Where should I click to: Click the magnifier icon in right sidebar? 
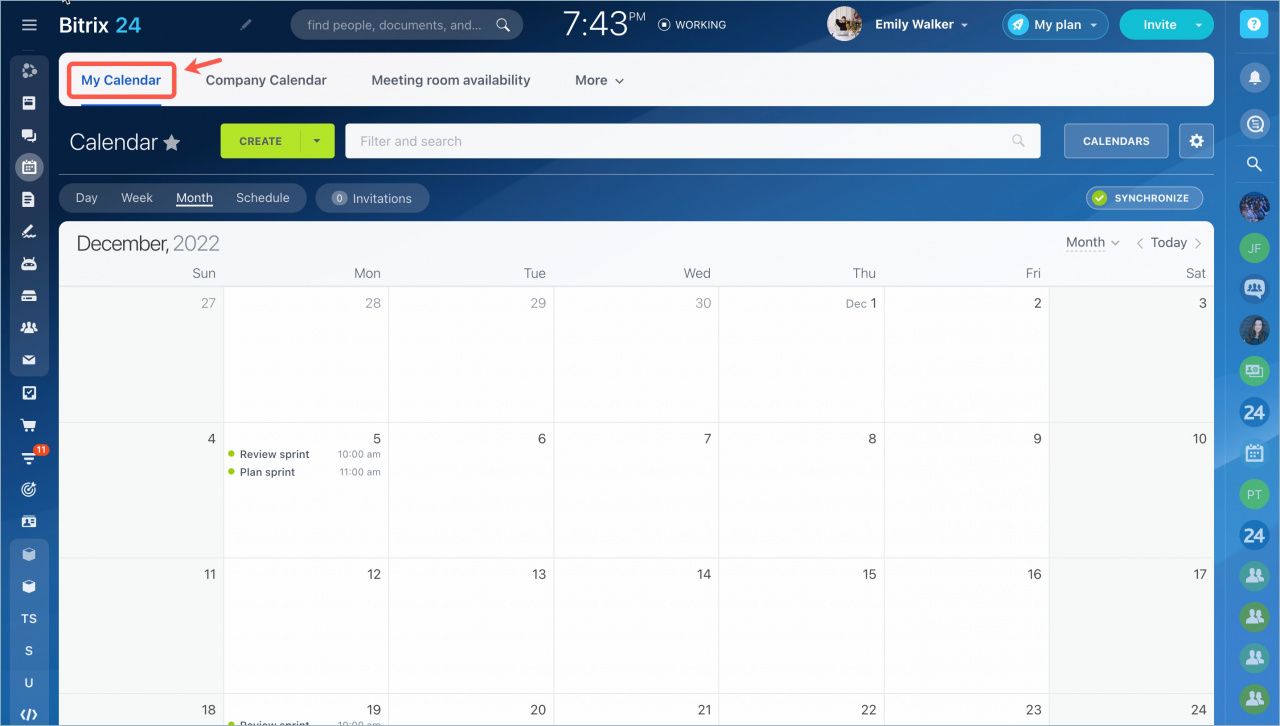[x=1254, y=165]
